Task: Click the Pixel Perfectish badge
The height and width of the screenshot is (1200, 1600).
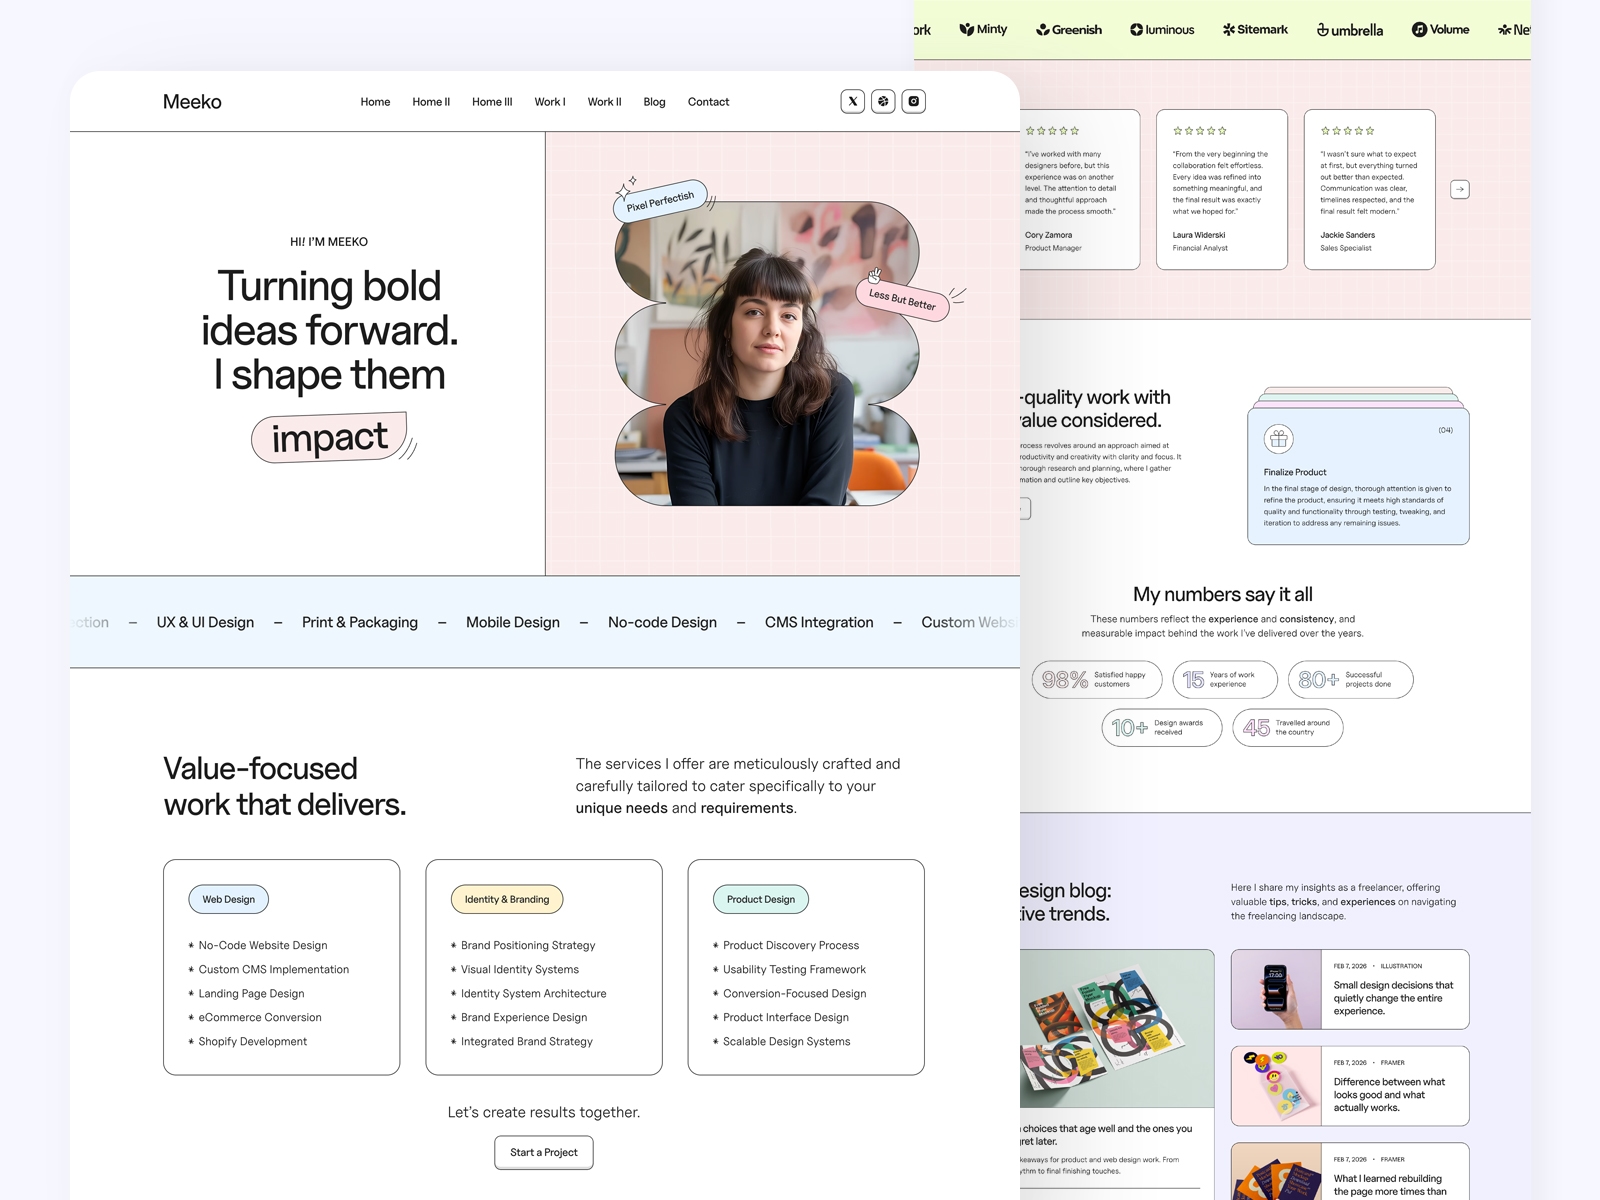Action: [x=660, y=201]
